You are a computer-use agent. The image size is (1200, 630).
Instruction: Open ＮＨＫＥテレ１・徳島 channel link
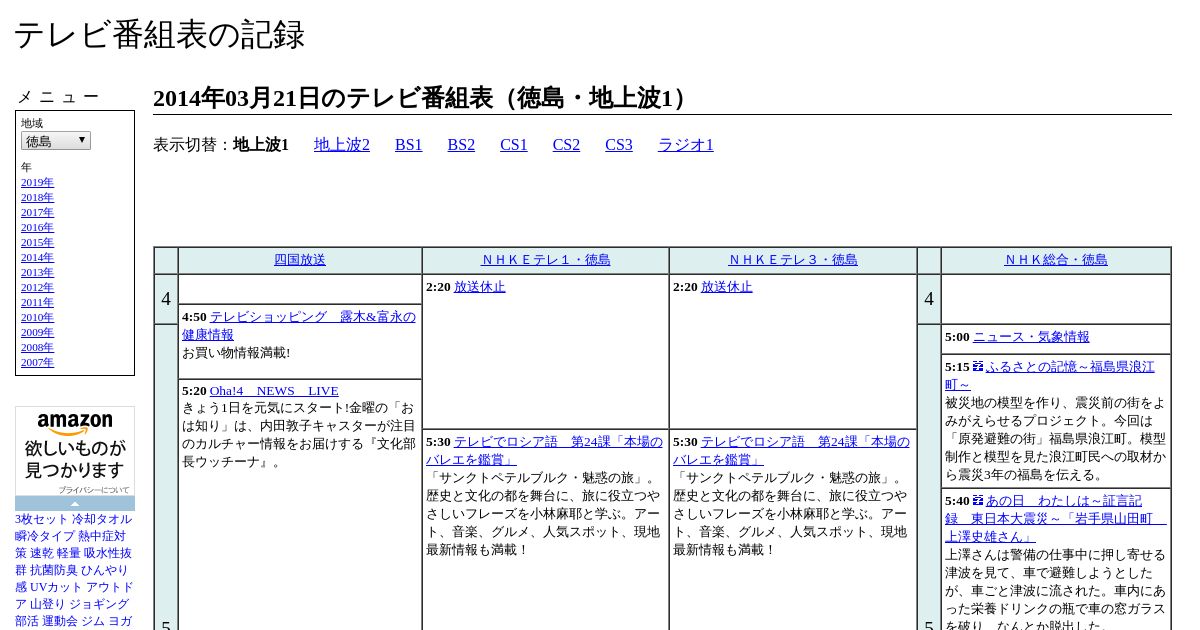pyautogui.click(x=546, y=260)
